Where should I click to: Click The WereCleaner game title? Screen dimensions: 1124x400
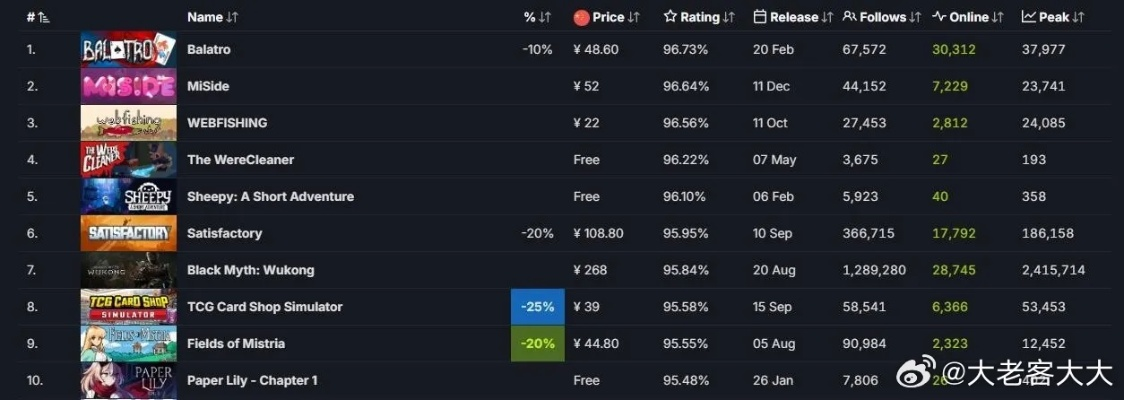pos(240,160)
